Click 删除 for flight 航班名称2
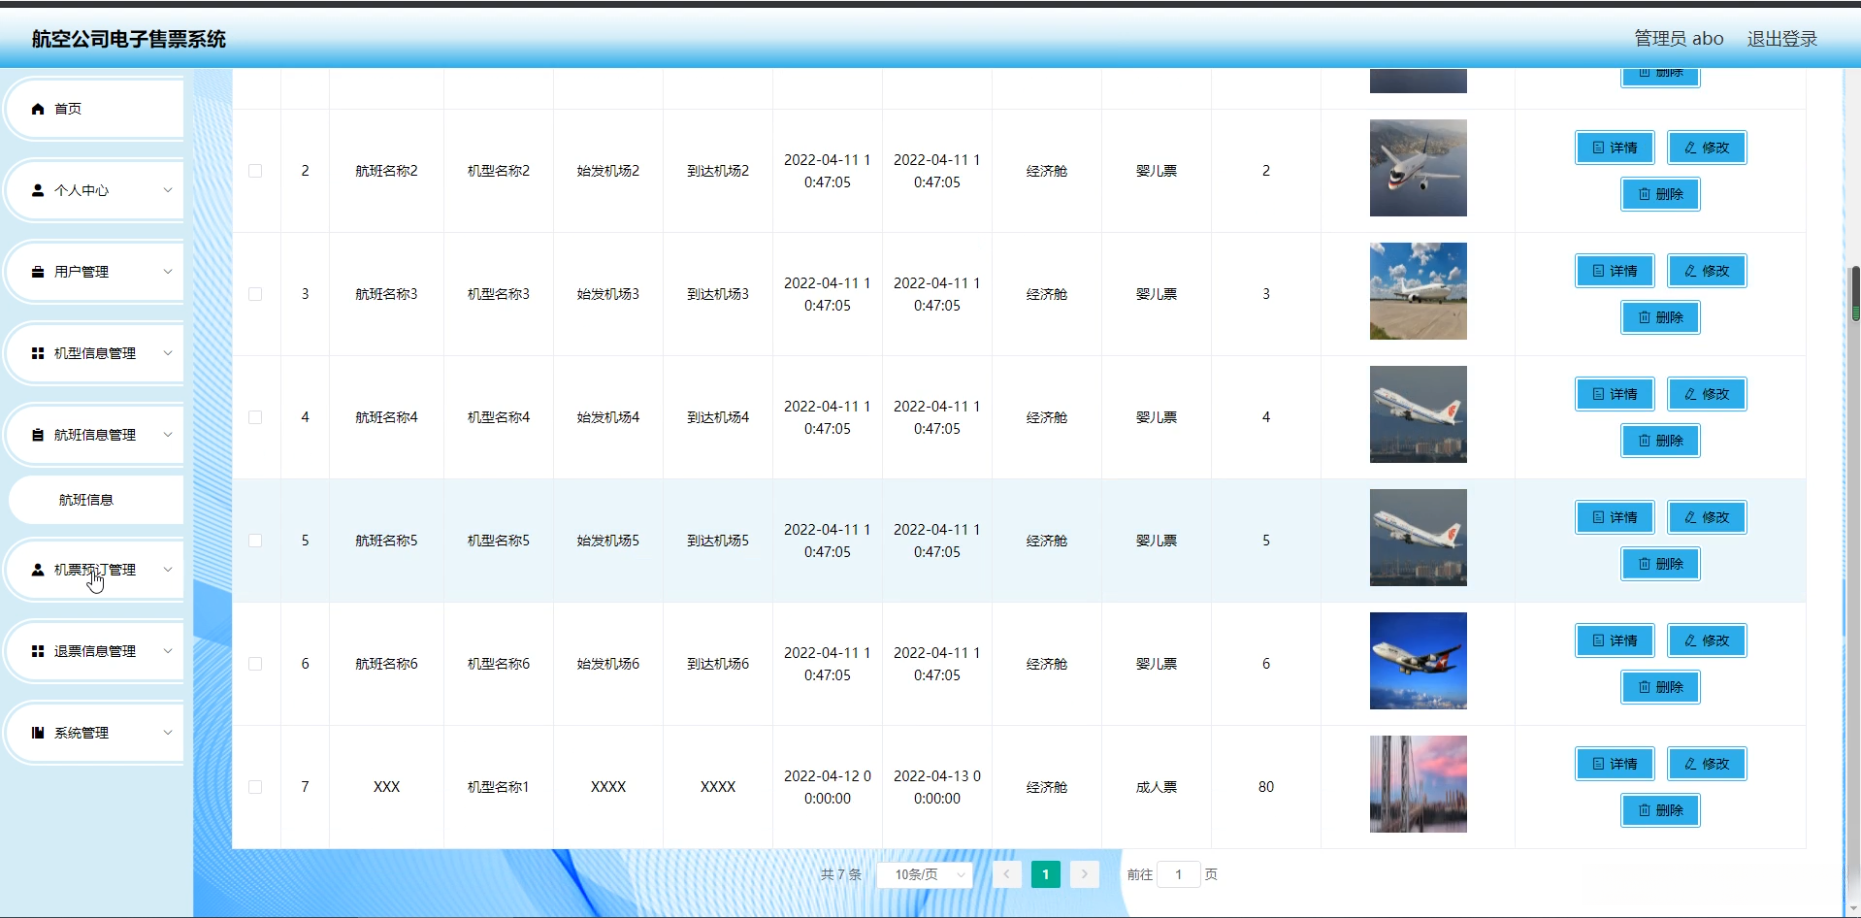This screenshot has width=1861, height=918. click(x=1661, y=194)
